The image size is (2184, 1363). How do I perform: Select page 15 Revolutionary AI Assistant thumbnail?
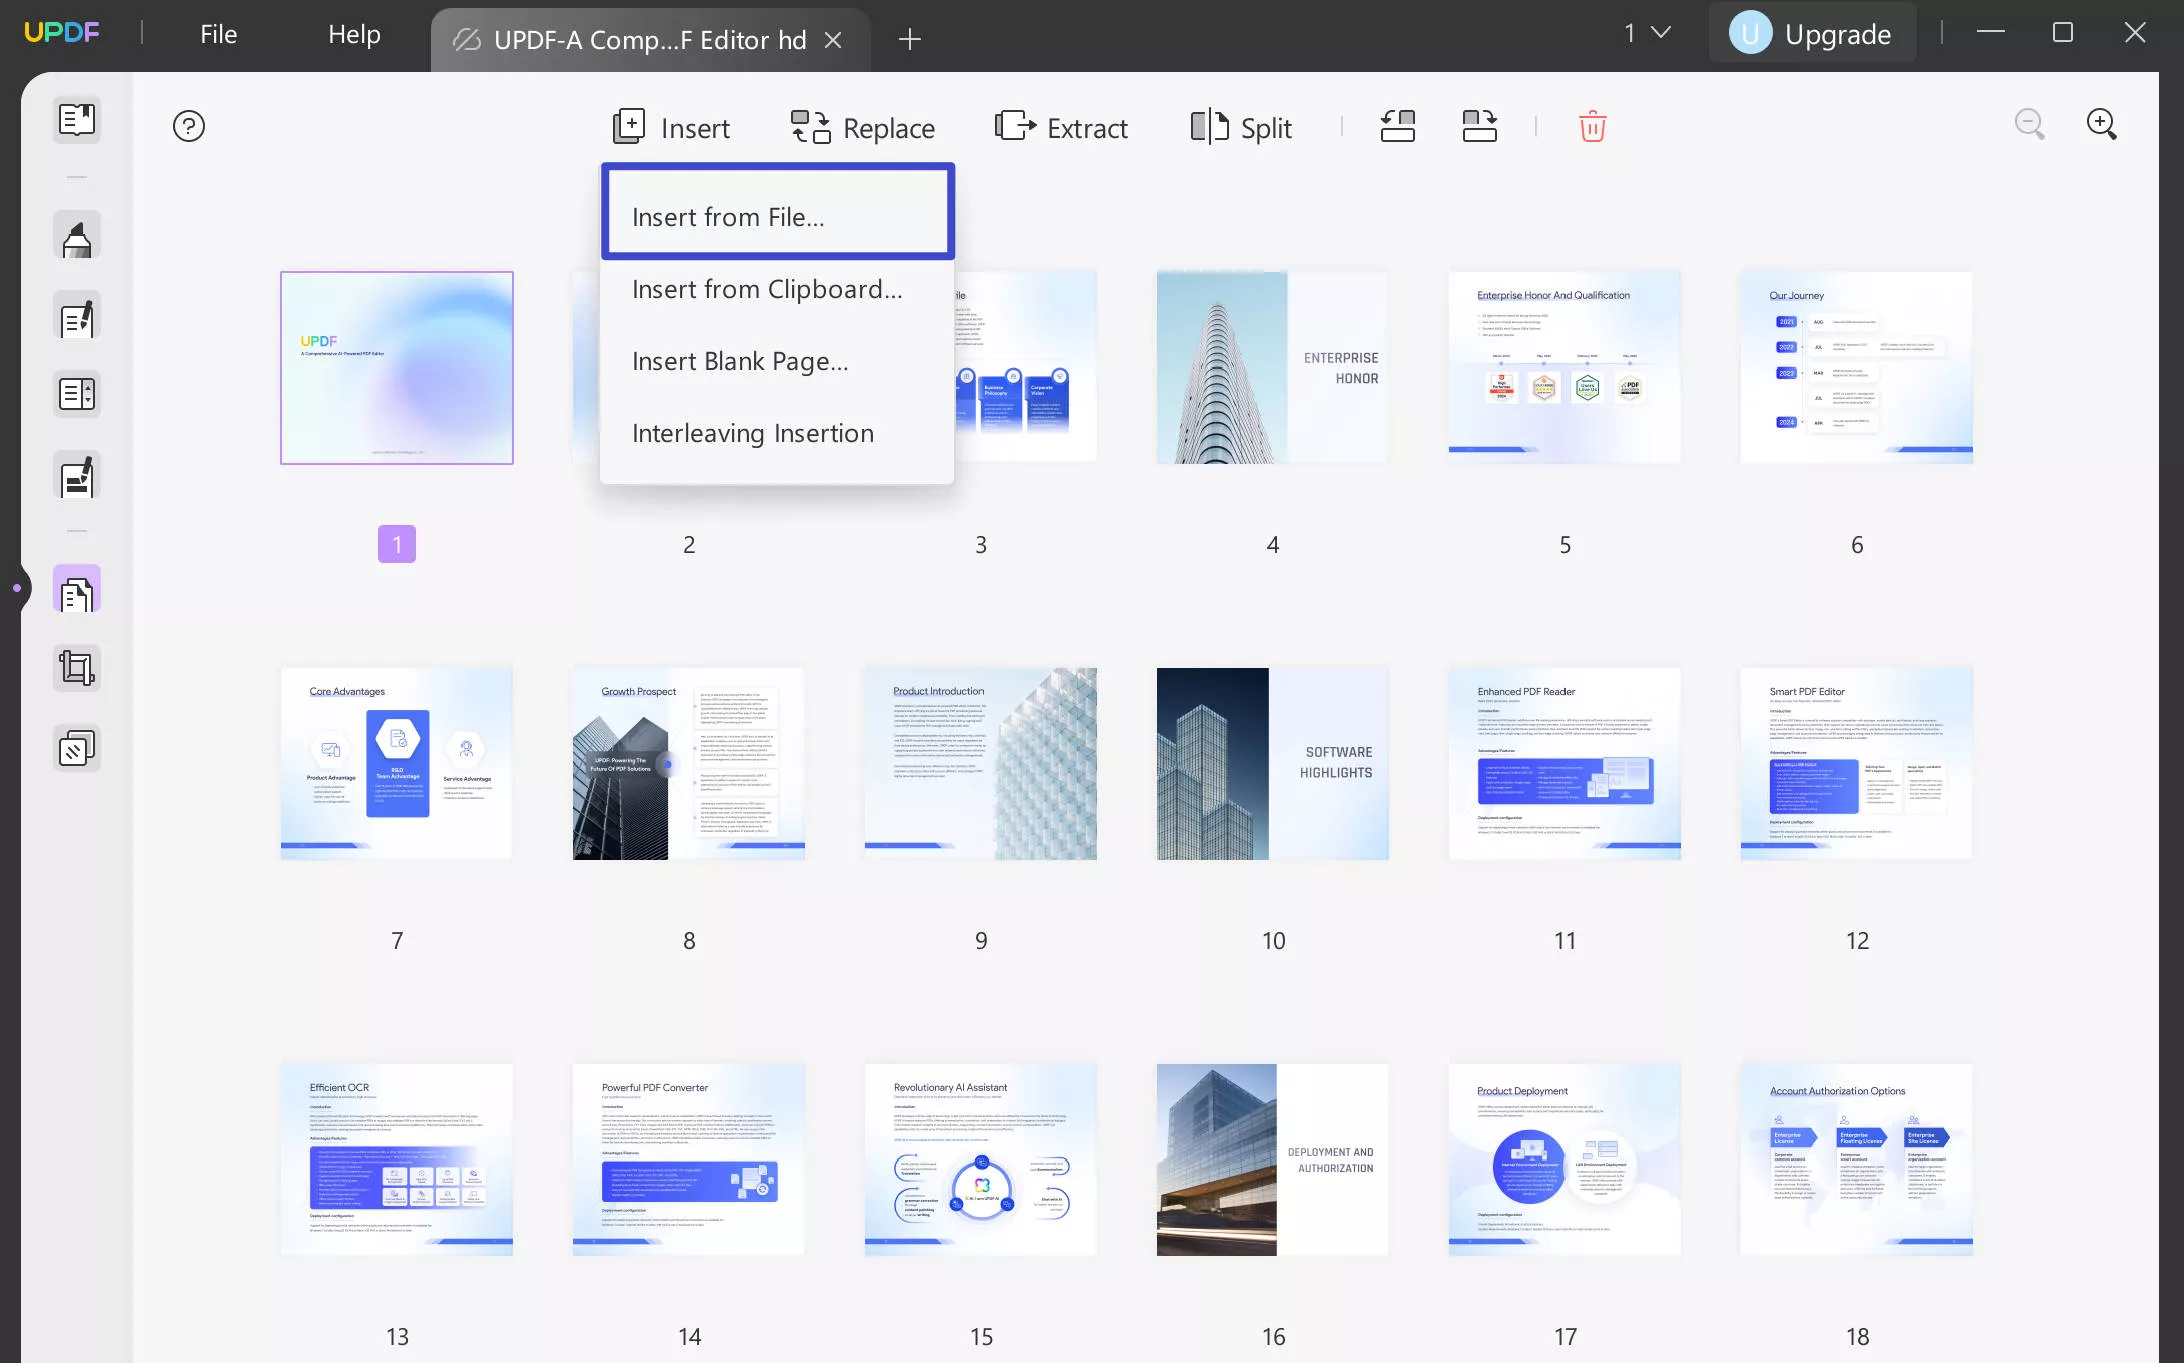pyautogui.click(x=981, y=1159)
